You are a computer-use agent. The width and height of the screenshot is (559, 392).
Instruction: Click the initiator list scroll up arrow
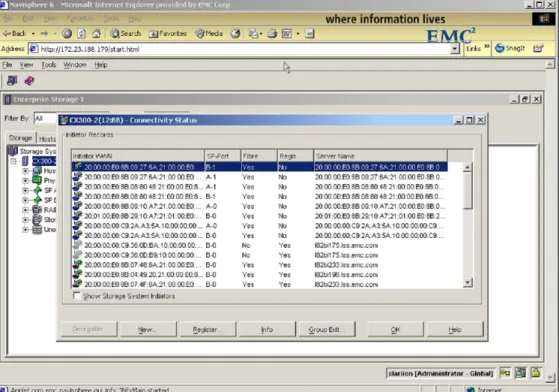click(467, 167)
